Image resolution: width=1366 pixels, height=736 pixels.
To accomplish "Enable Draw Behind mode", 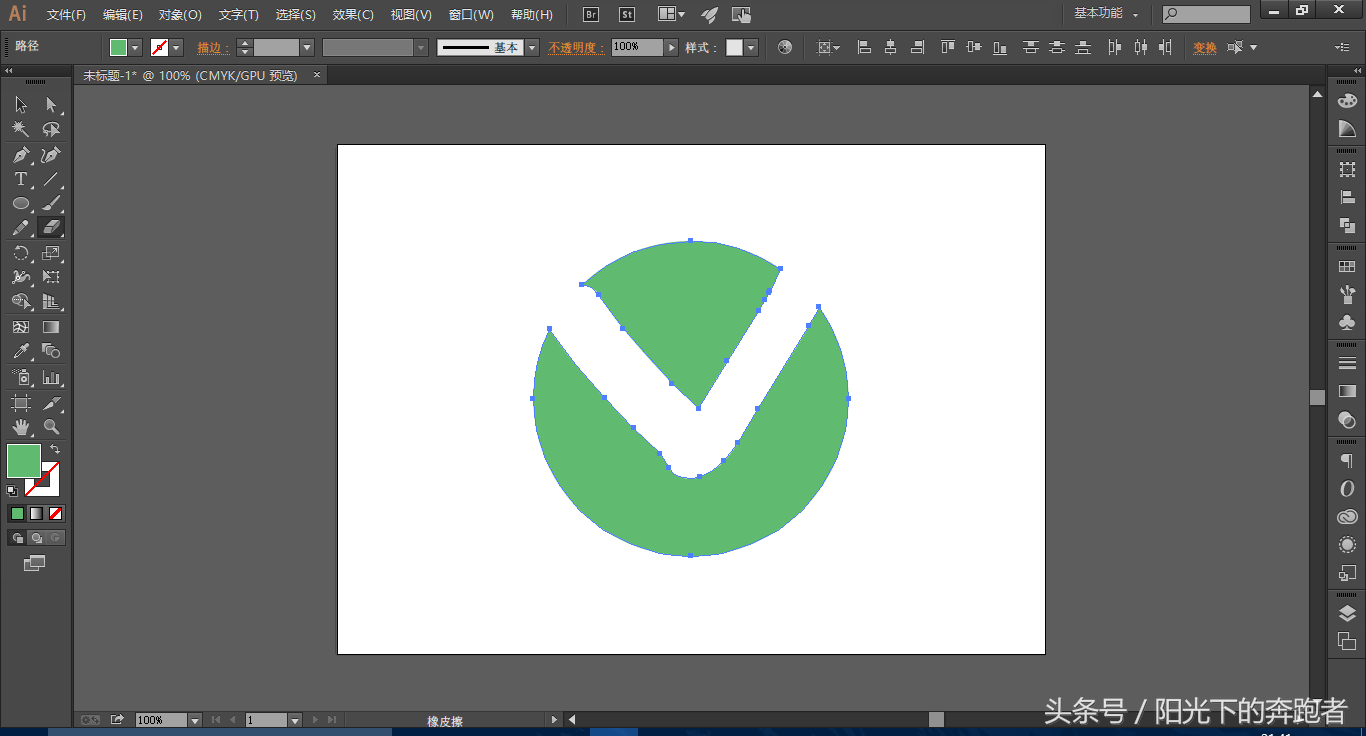I will click(36, 538).
